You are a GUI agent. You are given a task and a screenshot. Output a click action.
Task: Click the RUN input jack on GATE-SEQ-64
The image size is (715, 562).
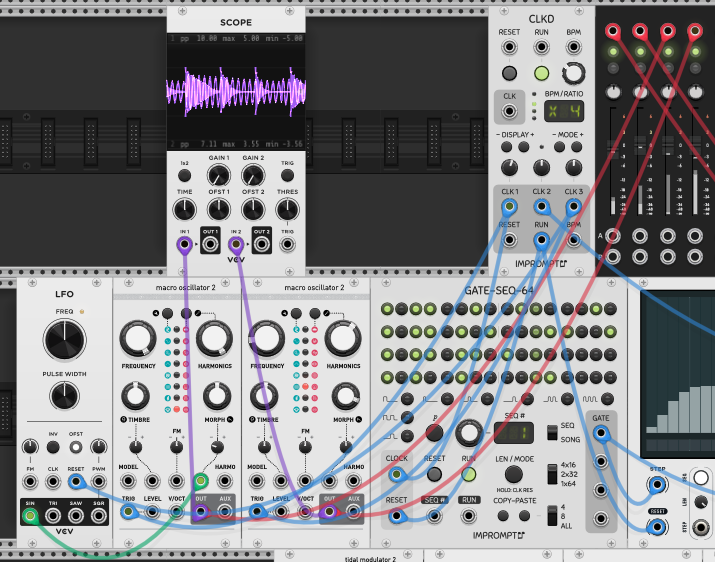[468, 516]
